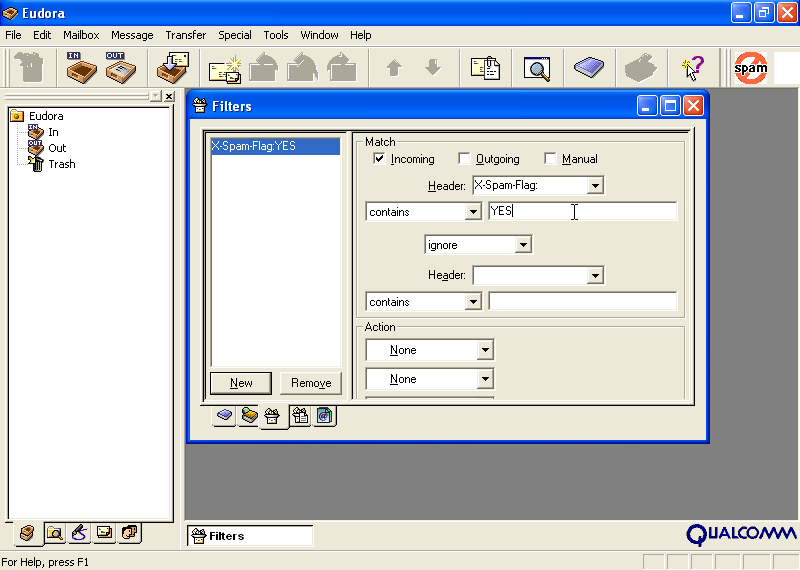The image size is (800, 570).
Task: Switch to Address Book tab under Filters
Action: coord(224,415)
